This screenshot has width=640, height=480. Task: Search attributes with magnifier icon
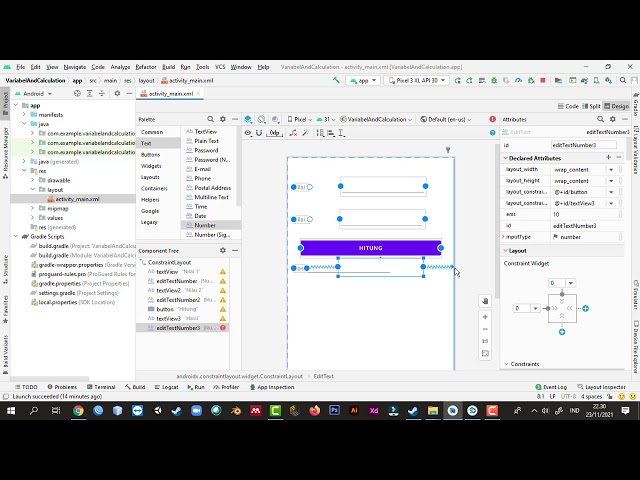(x=600, y=119)
